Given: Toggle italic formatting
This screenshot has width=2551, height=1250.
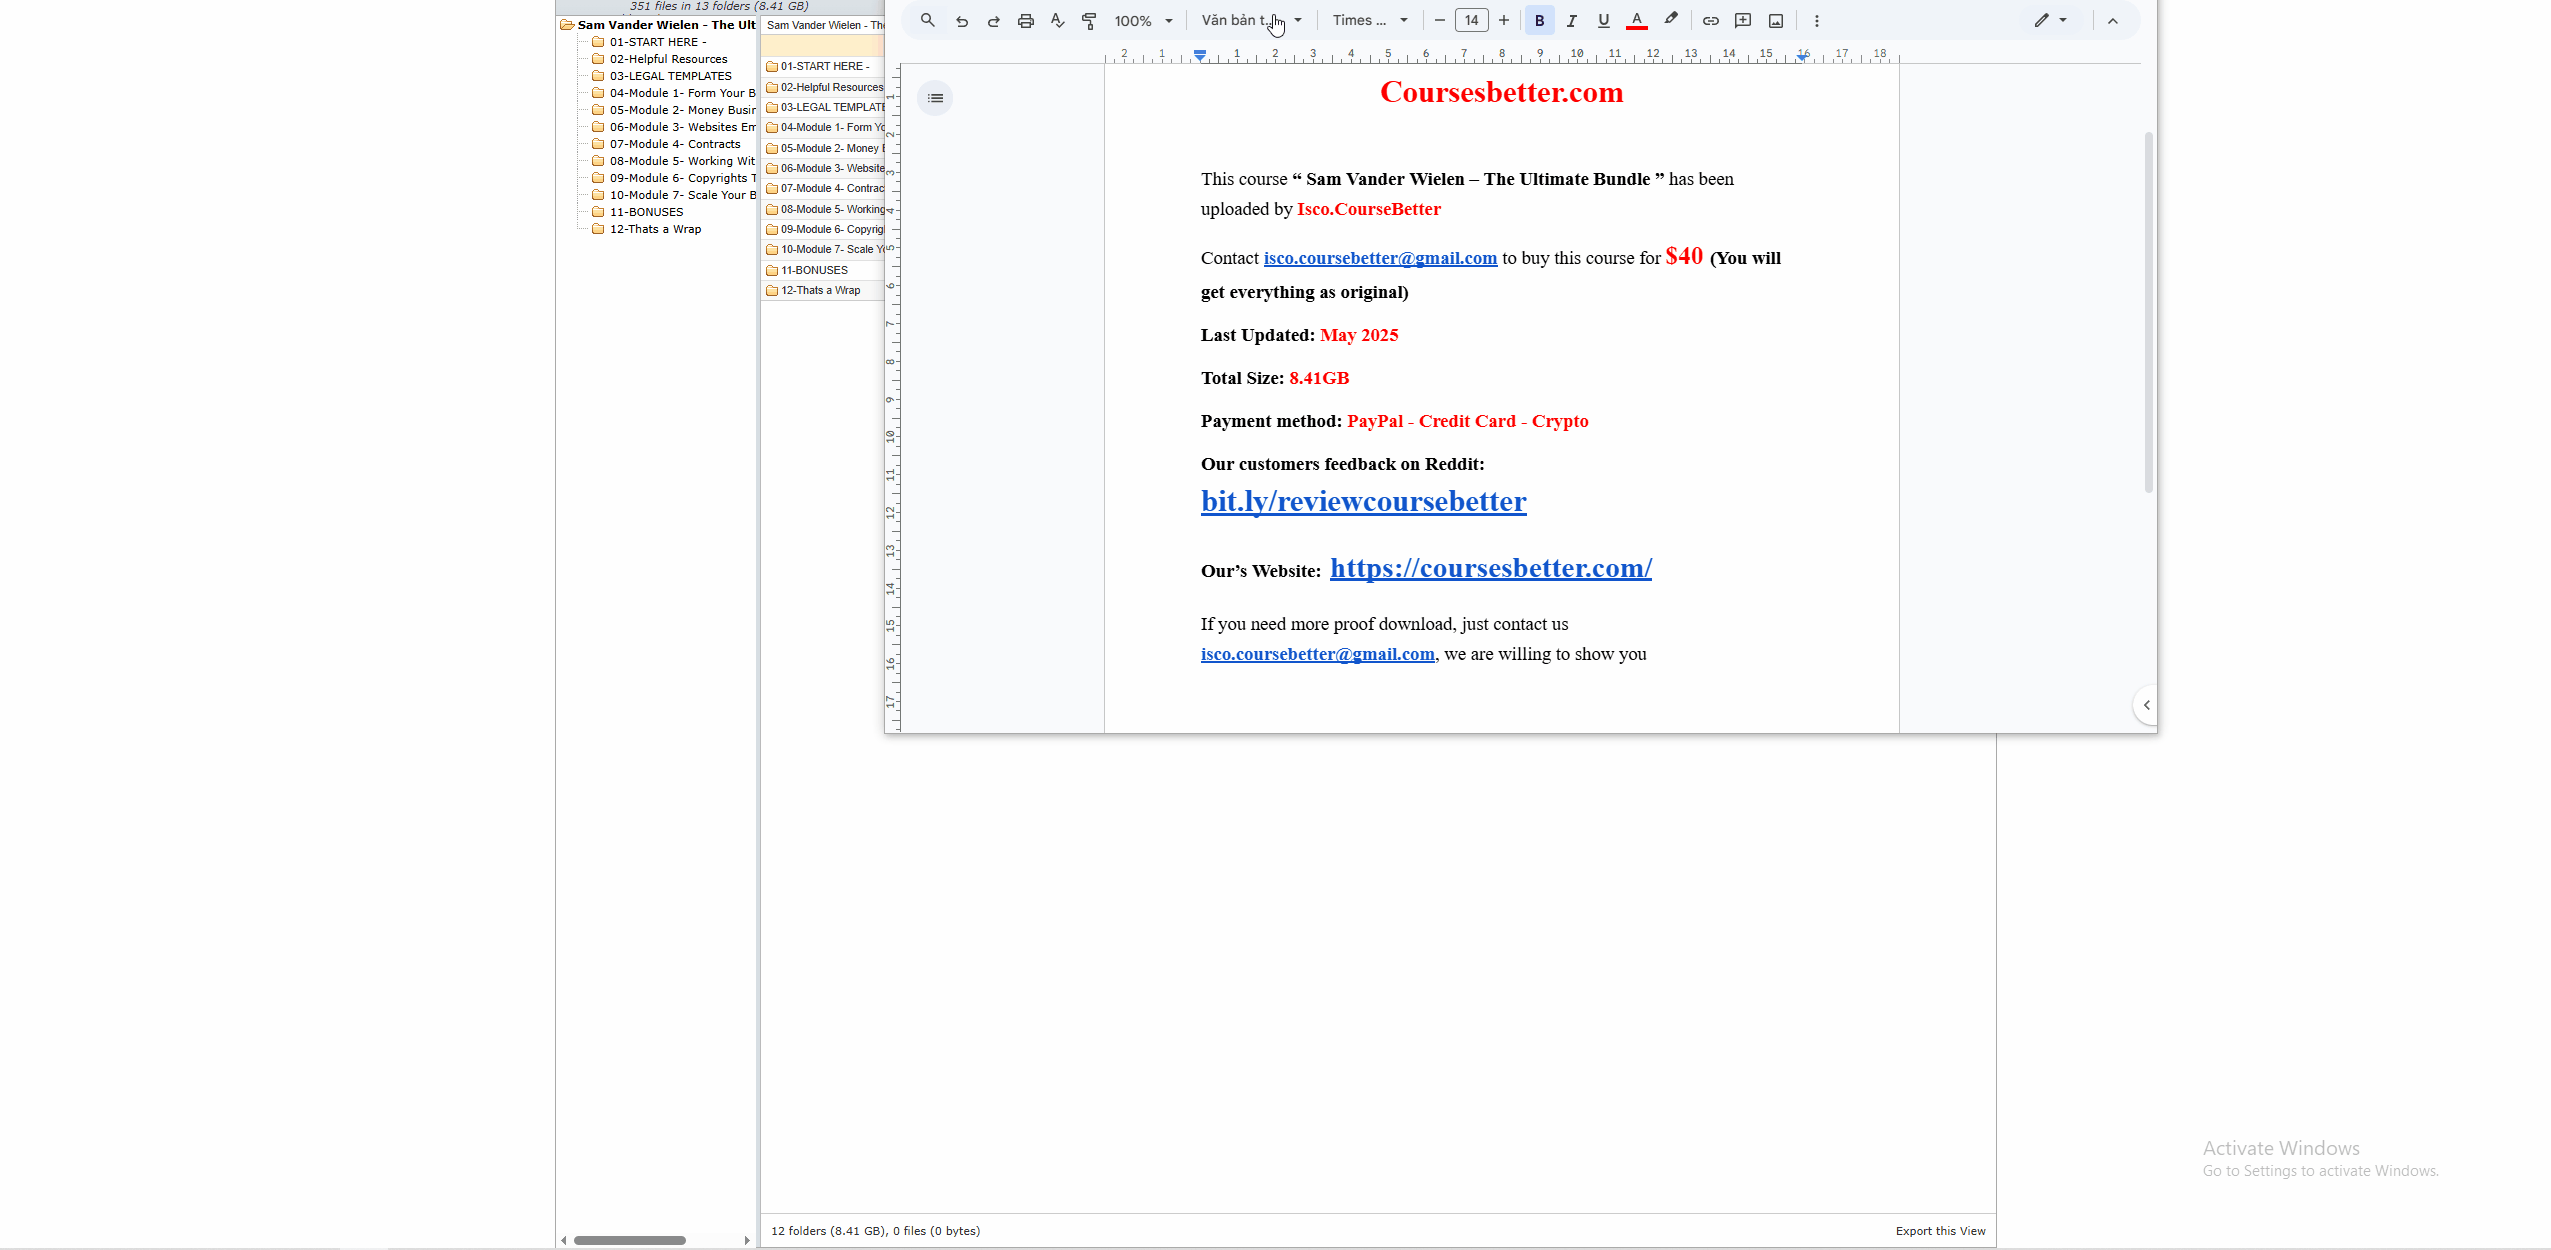Looking at the screenshot, I should 1572,20.
